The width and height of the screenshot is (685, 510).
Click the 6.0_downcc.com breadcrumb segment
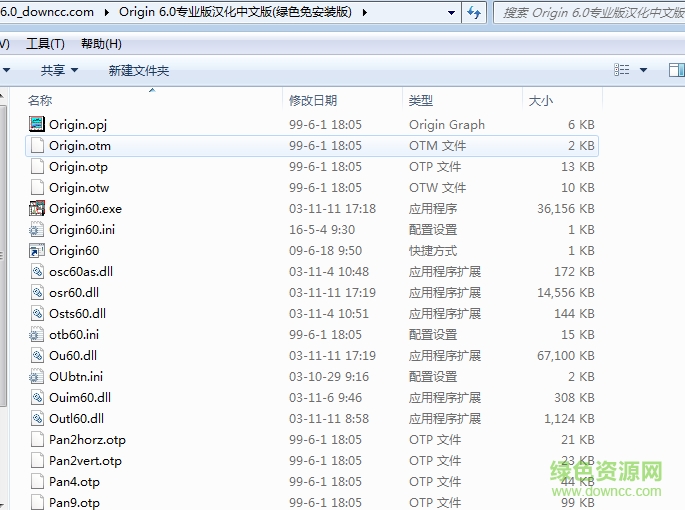point(47,12)
